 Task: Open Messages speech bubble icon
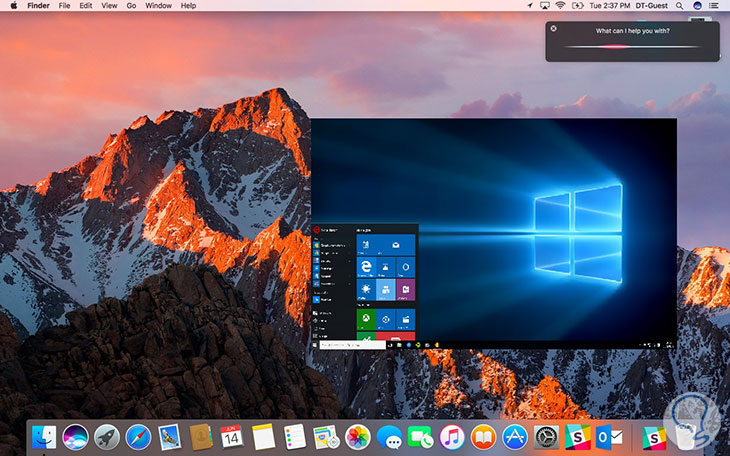389,437
